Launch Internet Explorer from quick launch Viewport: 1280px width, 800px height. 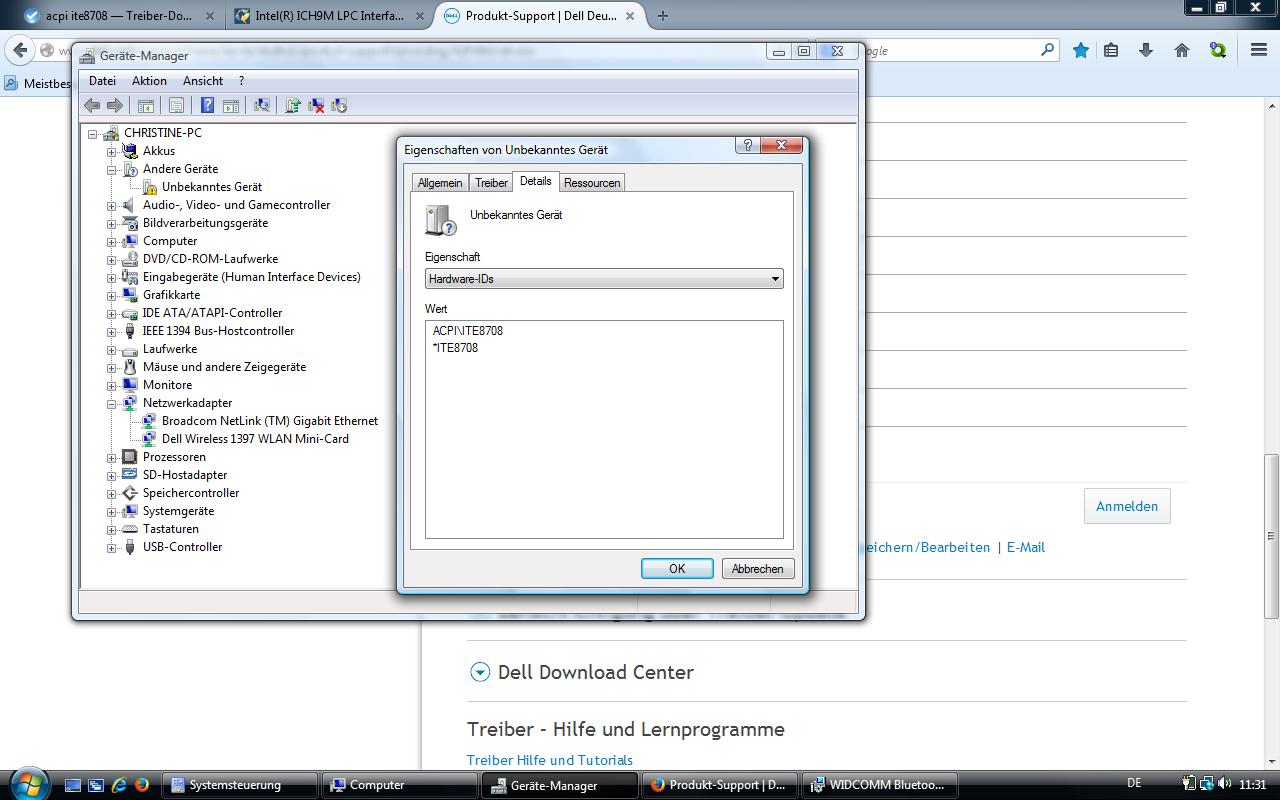(119, 785)
